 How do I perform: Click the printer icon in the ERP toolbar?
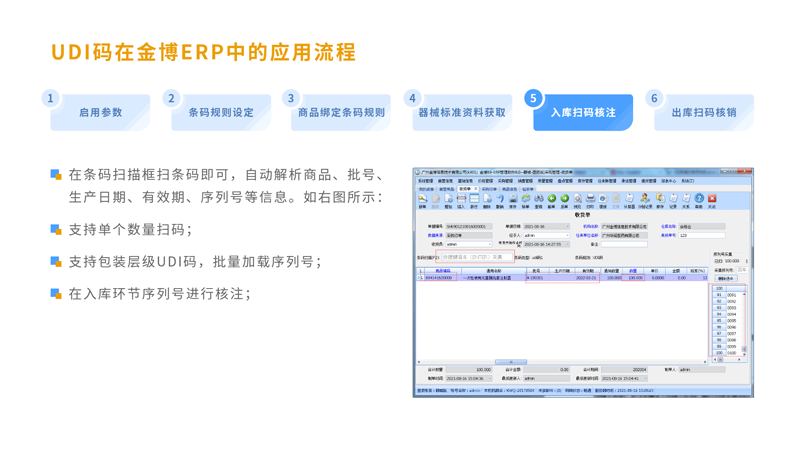click(590, 199)
